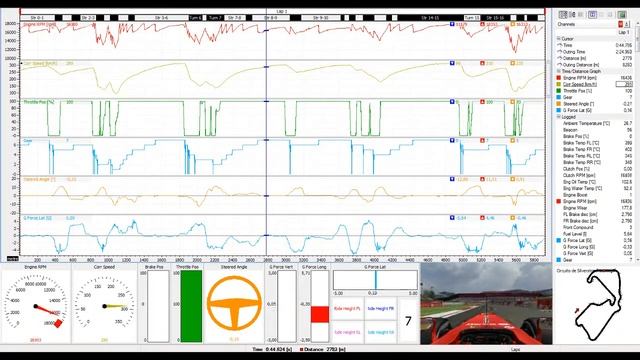This screenshot has height=360, width=640.
Task: Click the average marker icon in Steered Angle graph
Action: point(513,179)
